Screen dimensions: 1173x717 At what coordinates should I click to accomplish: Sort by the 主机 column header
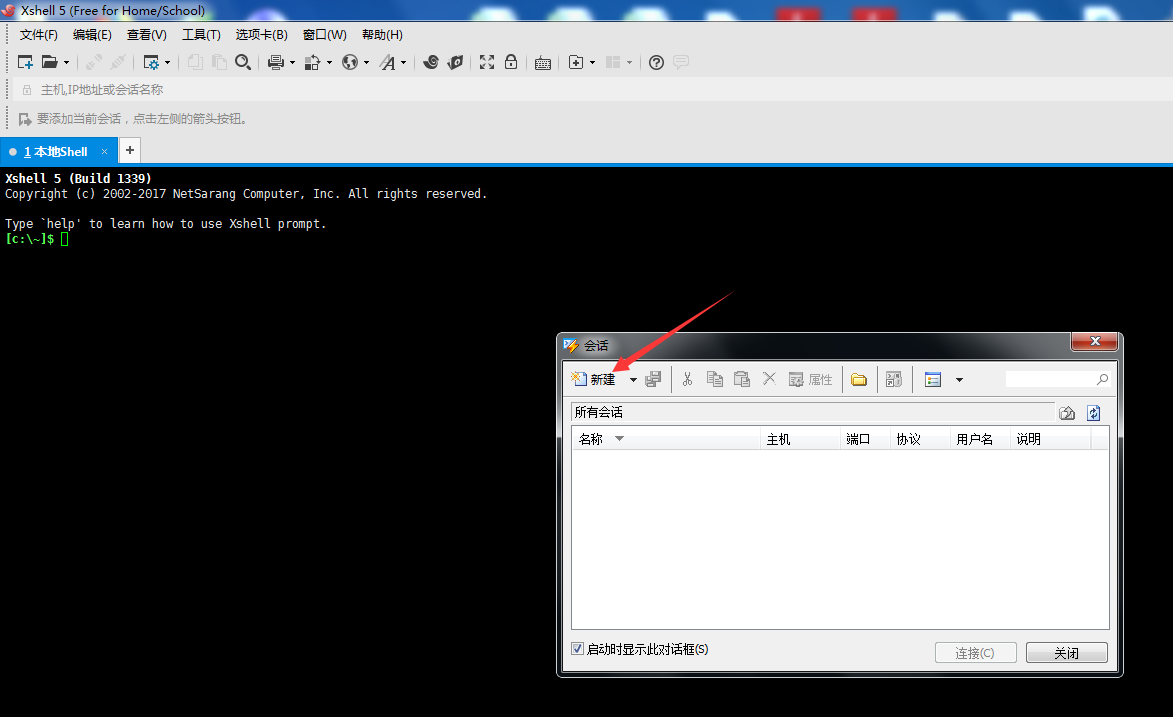coord(800,439)
